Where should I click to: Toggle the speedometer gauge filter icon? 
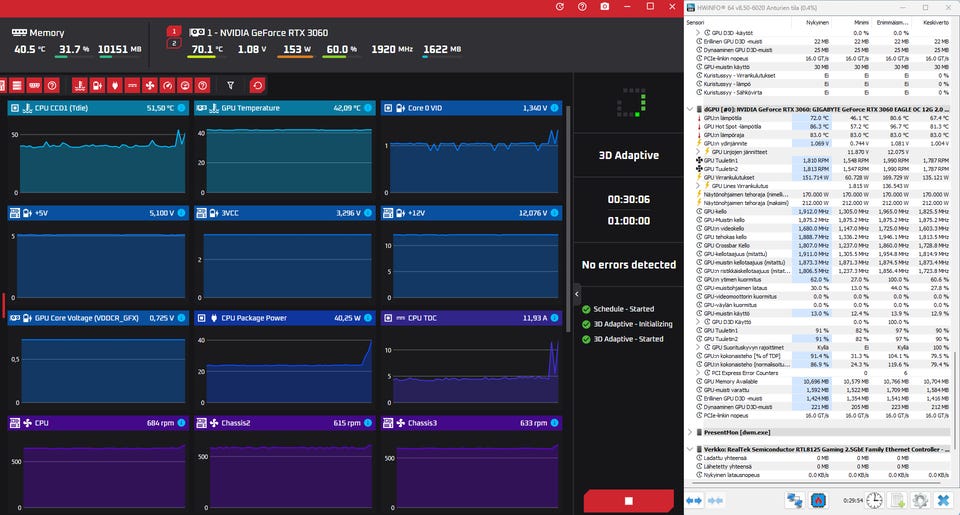click(x=167, y=86)
